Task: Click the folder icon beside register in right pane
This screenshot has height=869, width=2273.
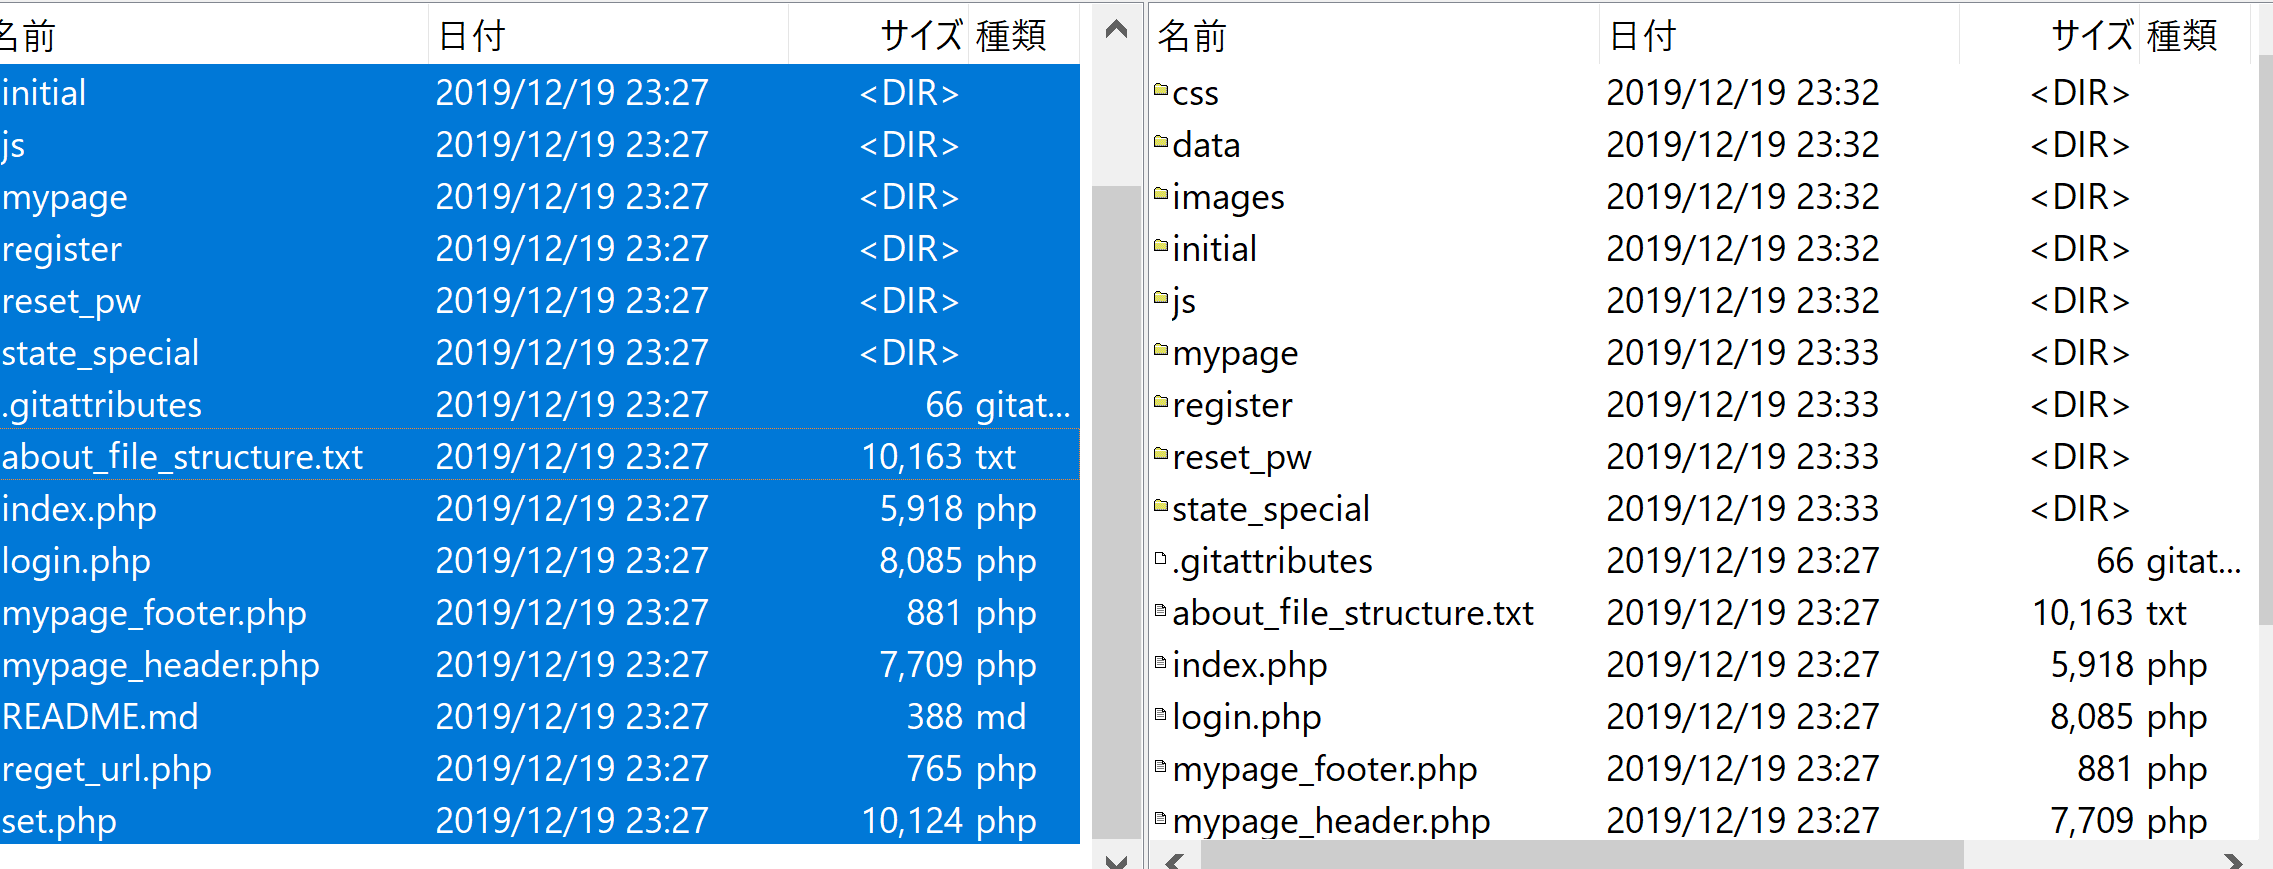Action: (x=1161, y=402)
